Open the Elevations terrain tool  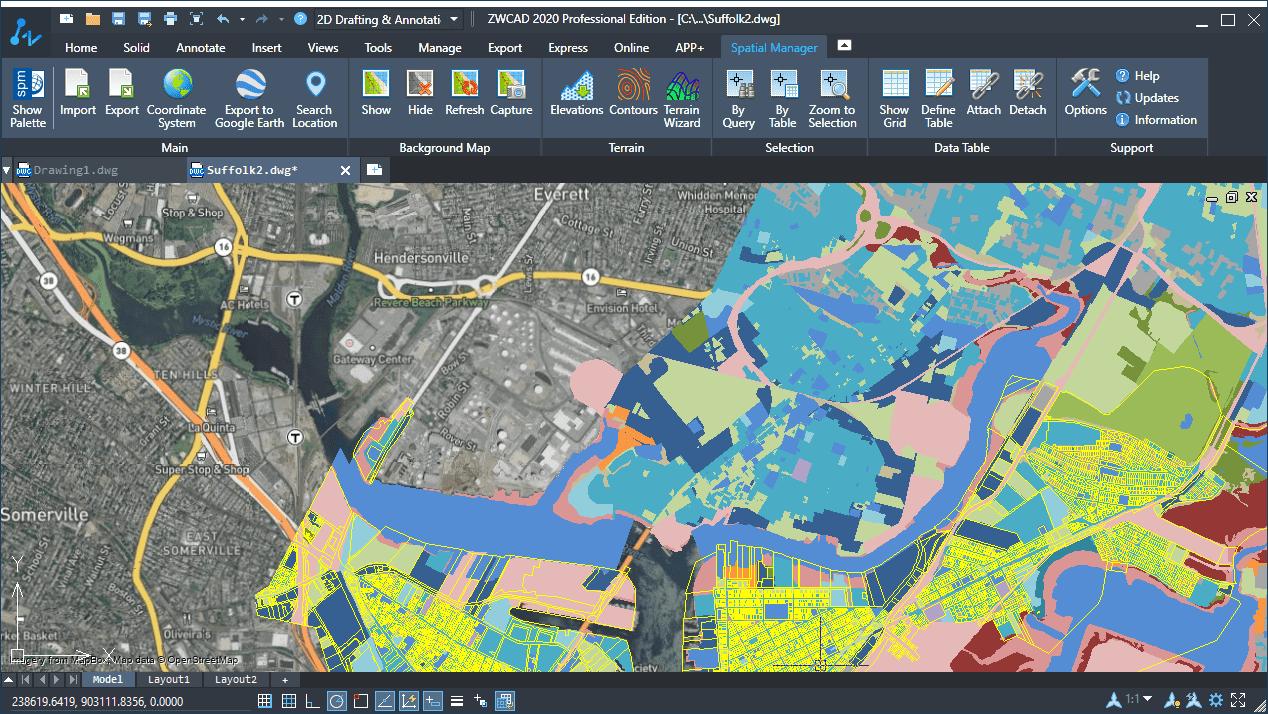click(577, 93)
